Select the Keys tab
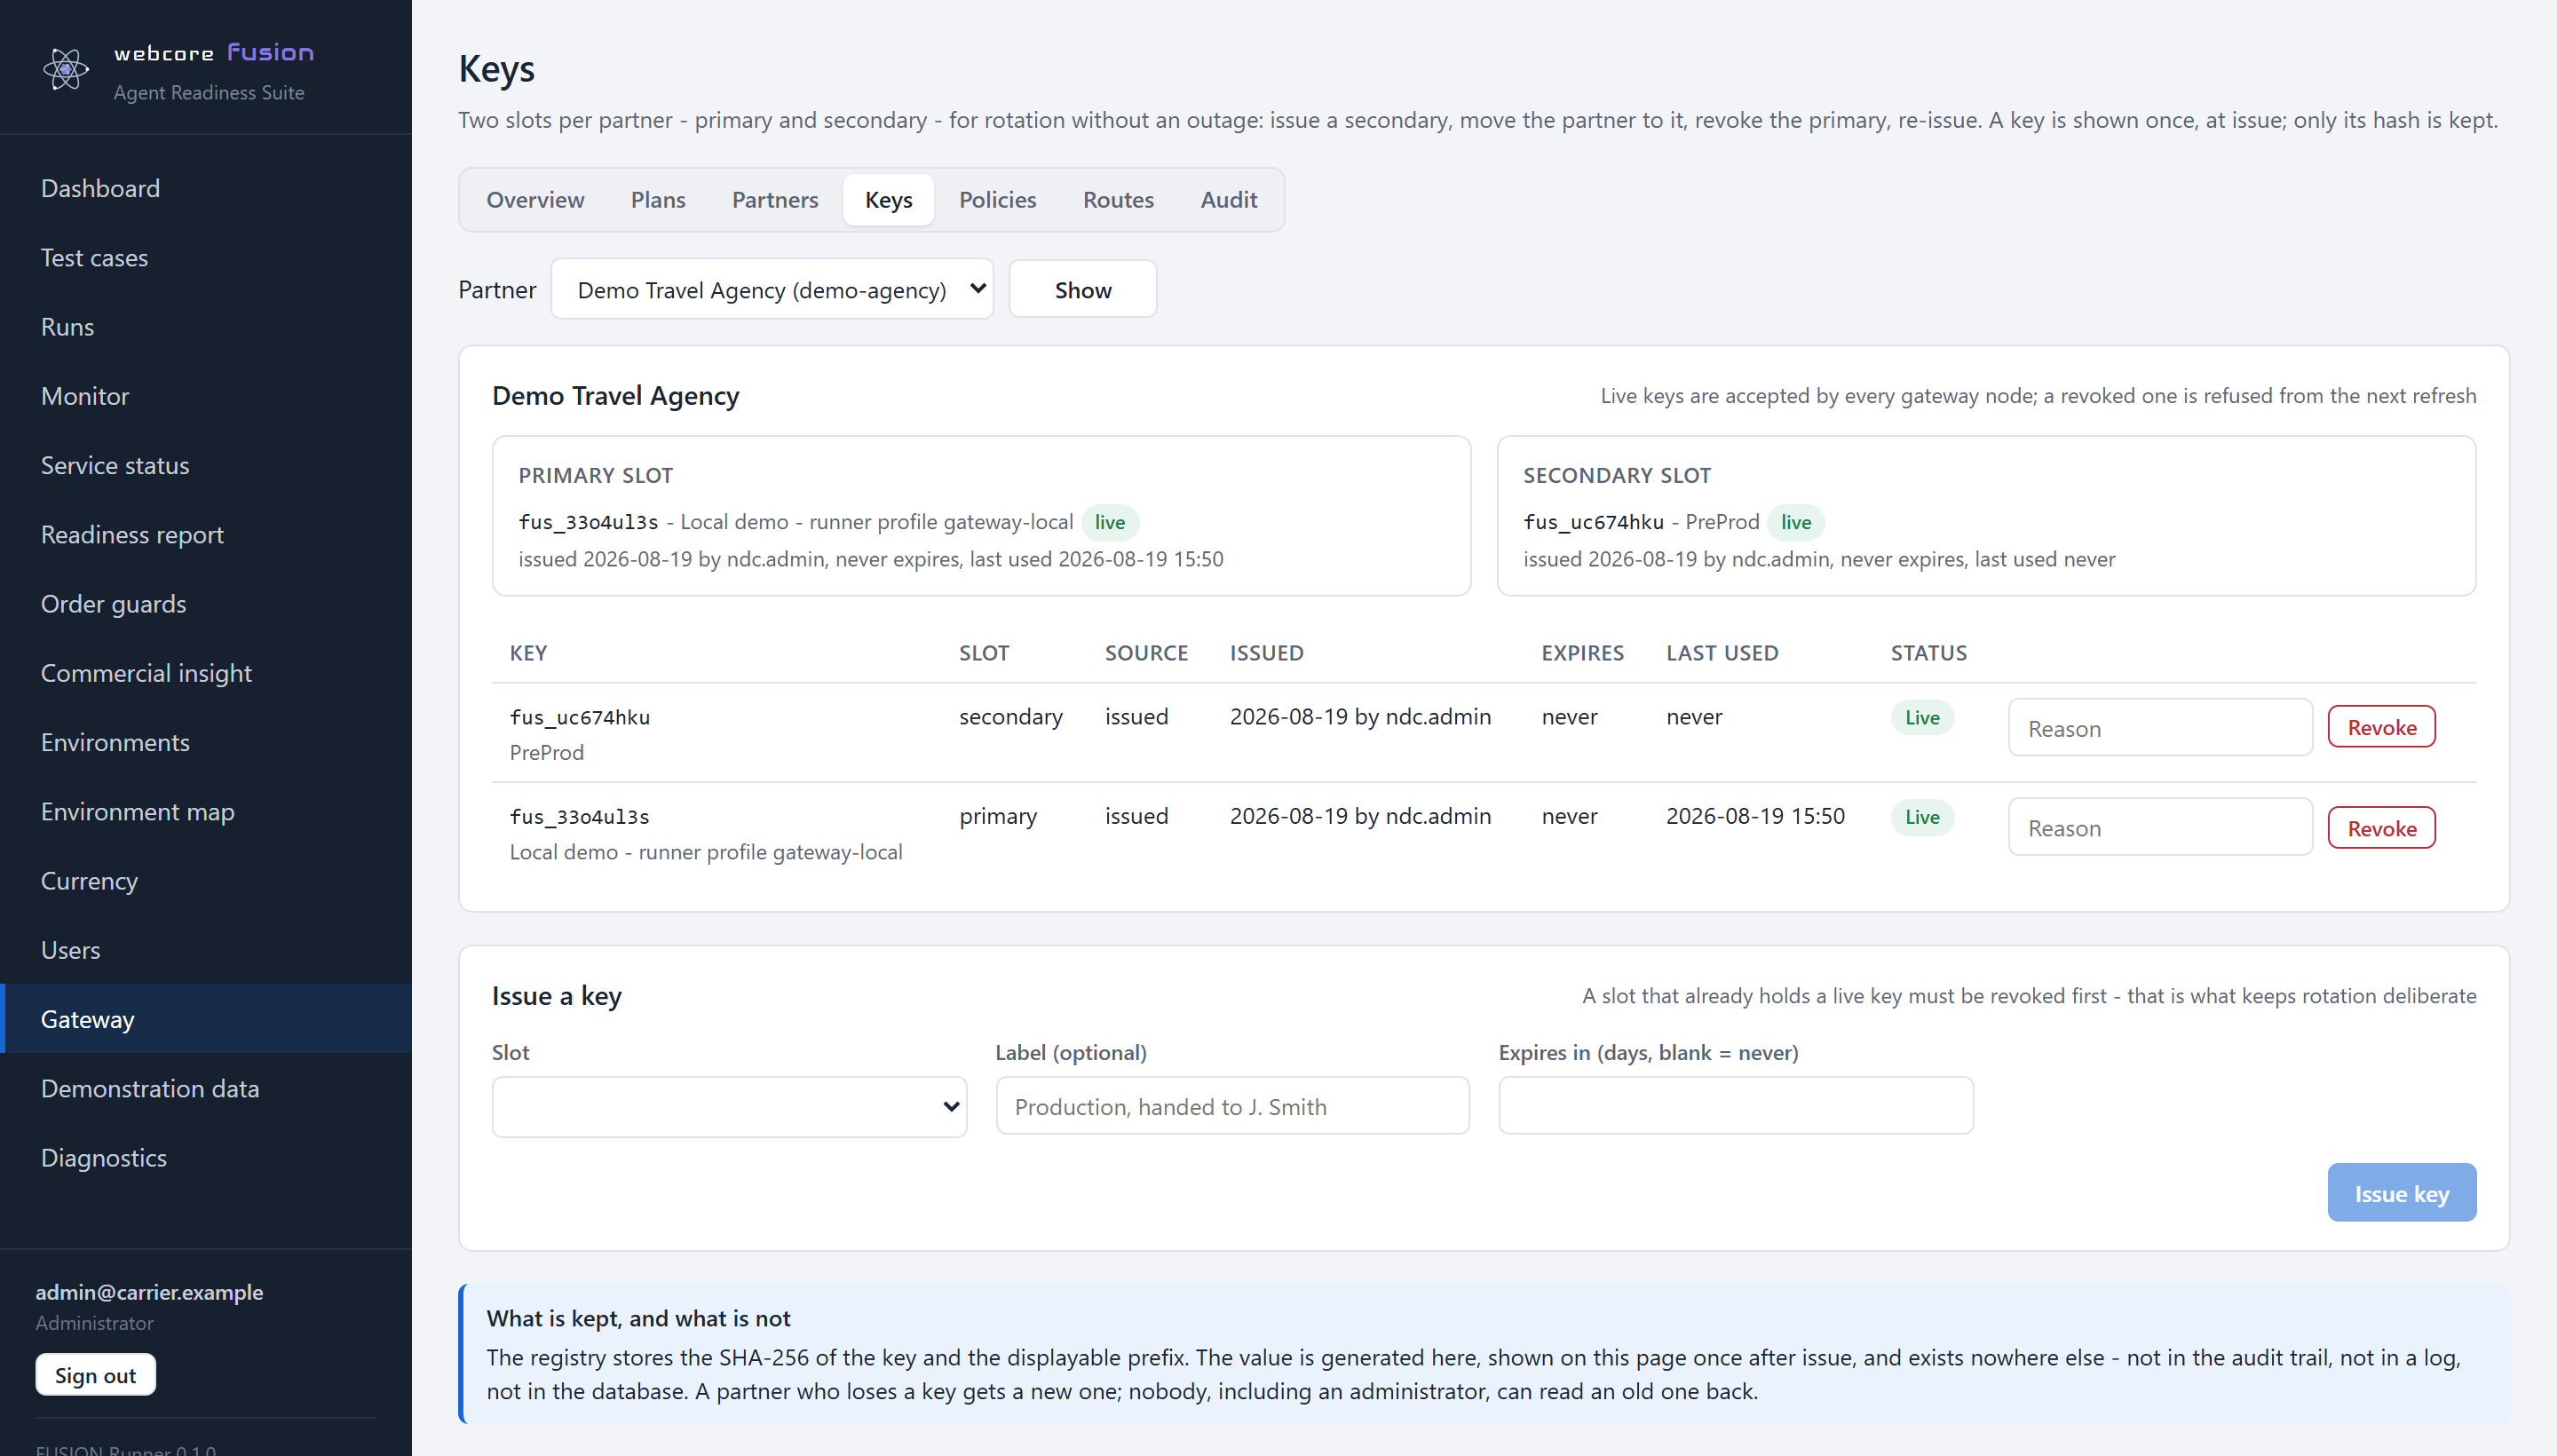 (888, 200)
